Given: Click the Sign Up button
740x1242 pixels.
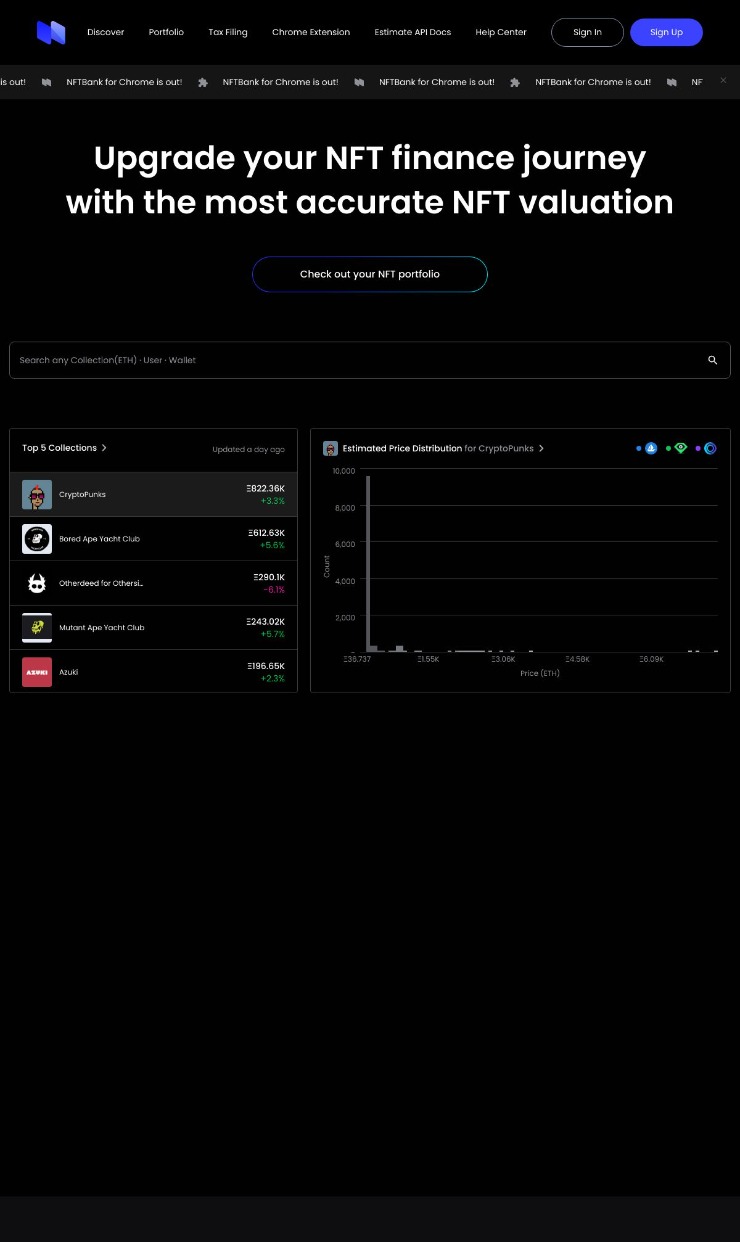Looking at the screenshot, I should 666,32.
